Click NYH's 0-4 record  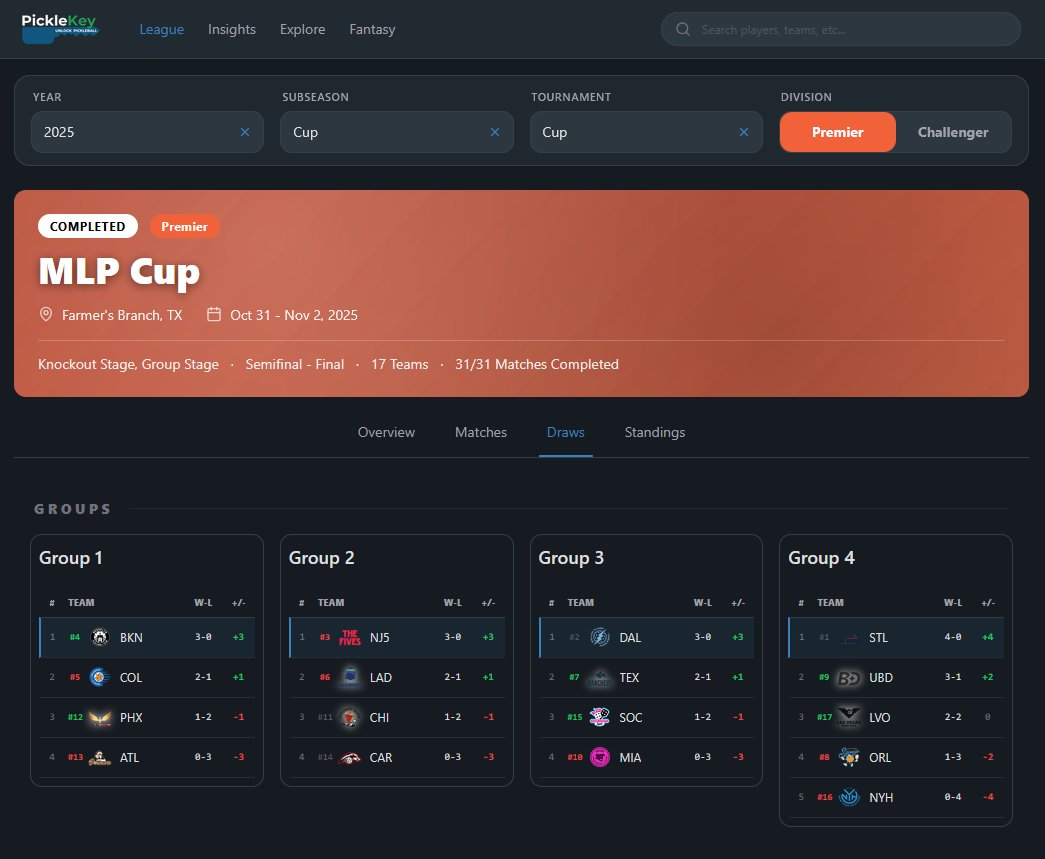click(x=952, y=797)
